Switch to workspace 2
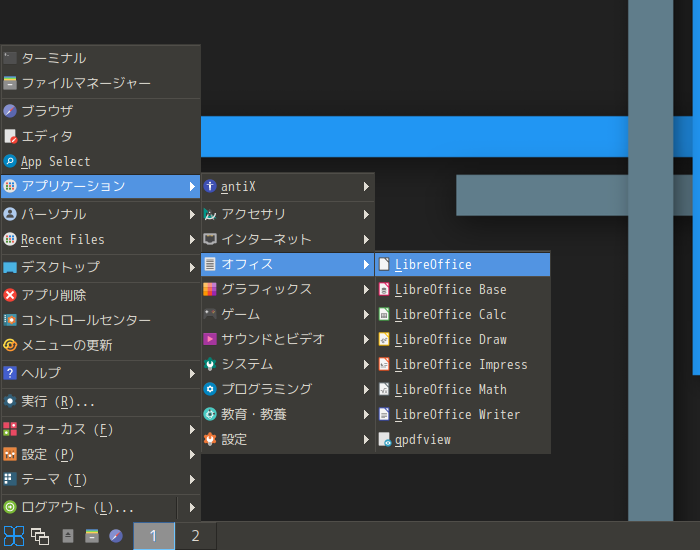 click(x=196, y=536)
